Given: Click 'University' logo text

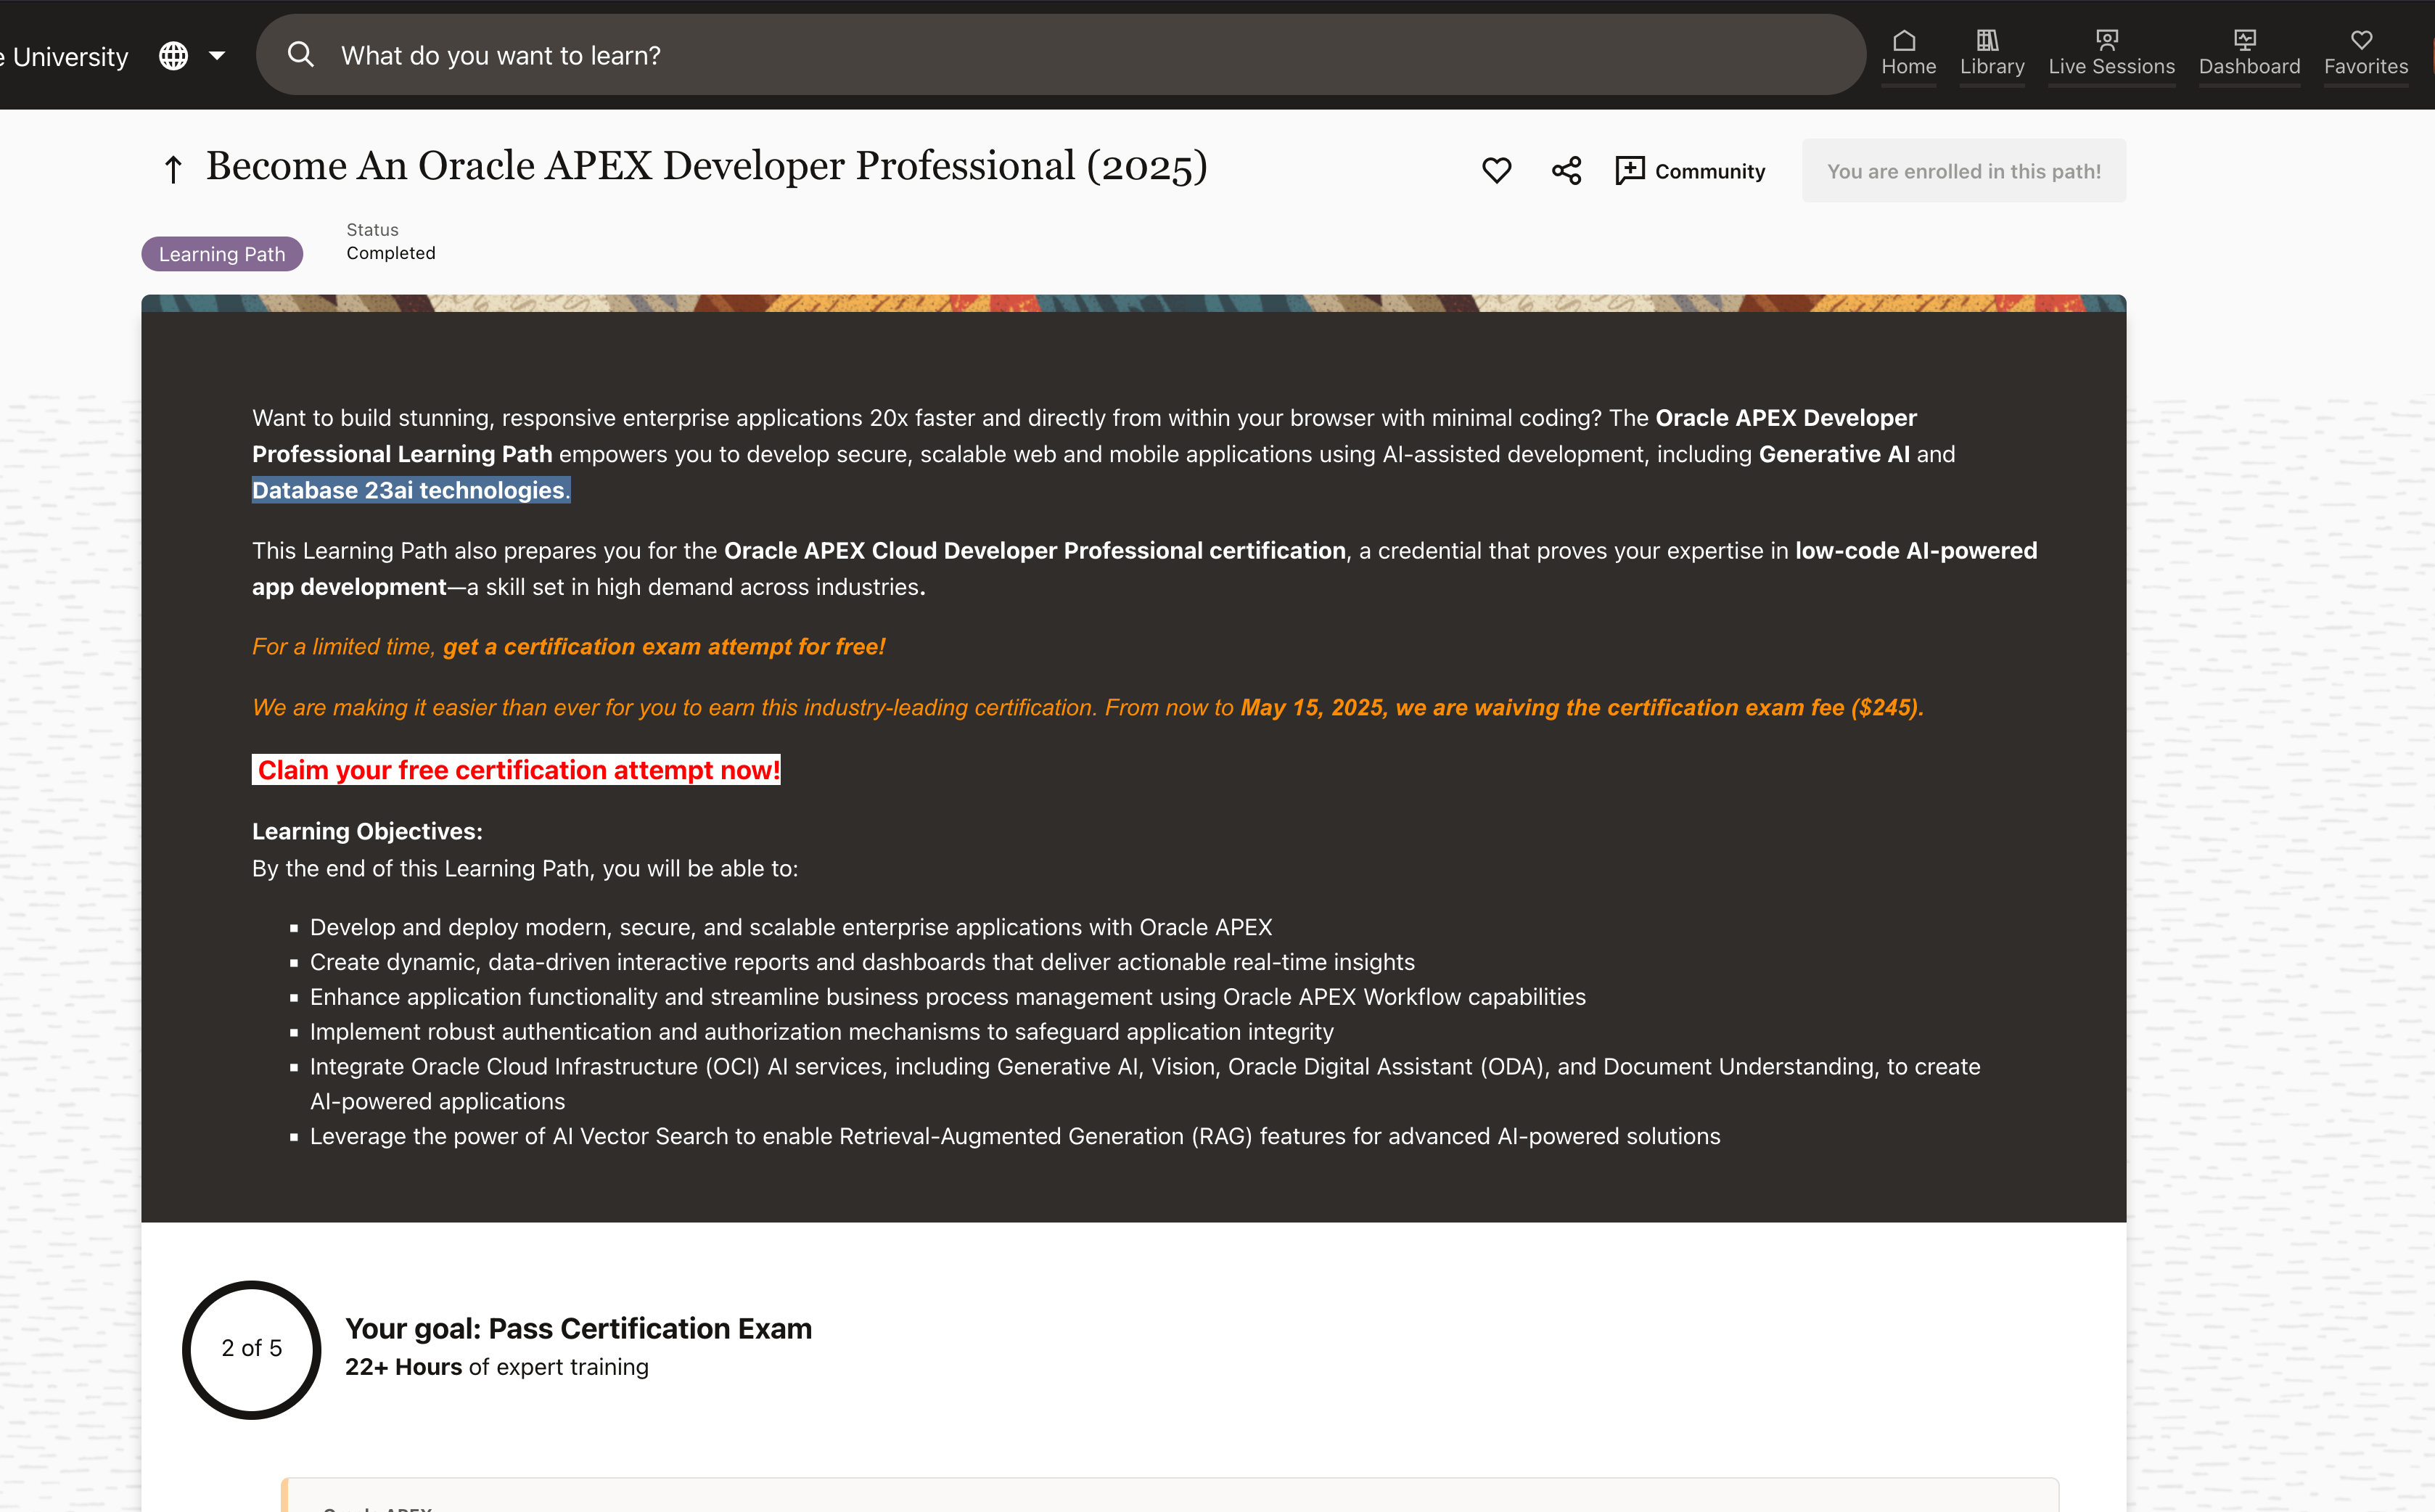Looking at the screenshot, I should [x=70, y=57].
